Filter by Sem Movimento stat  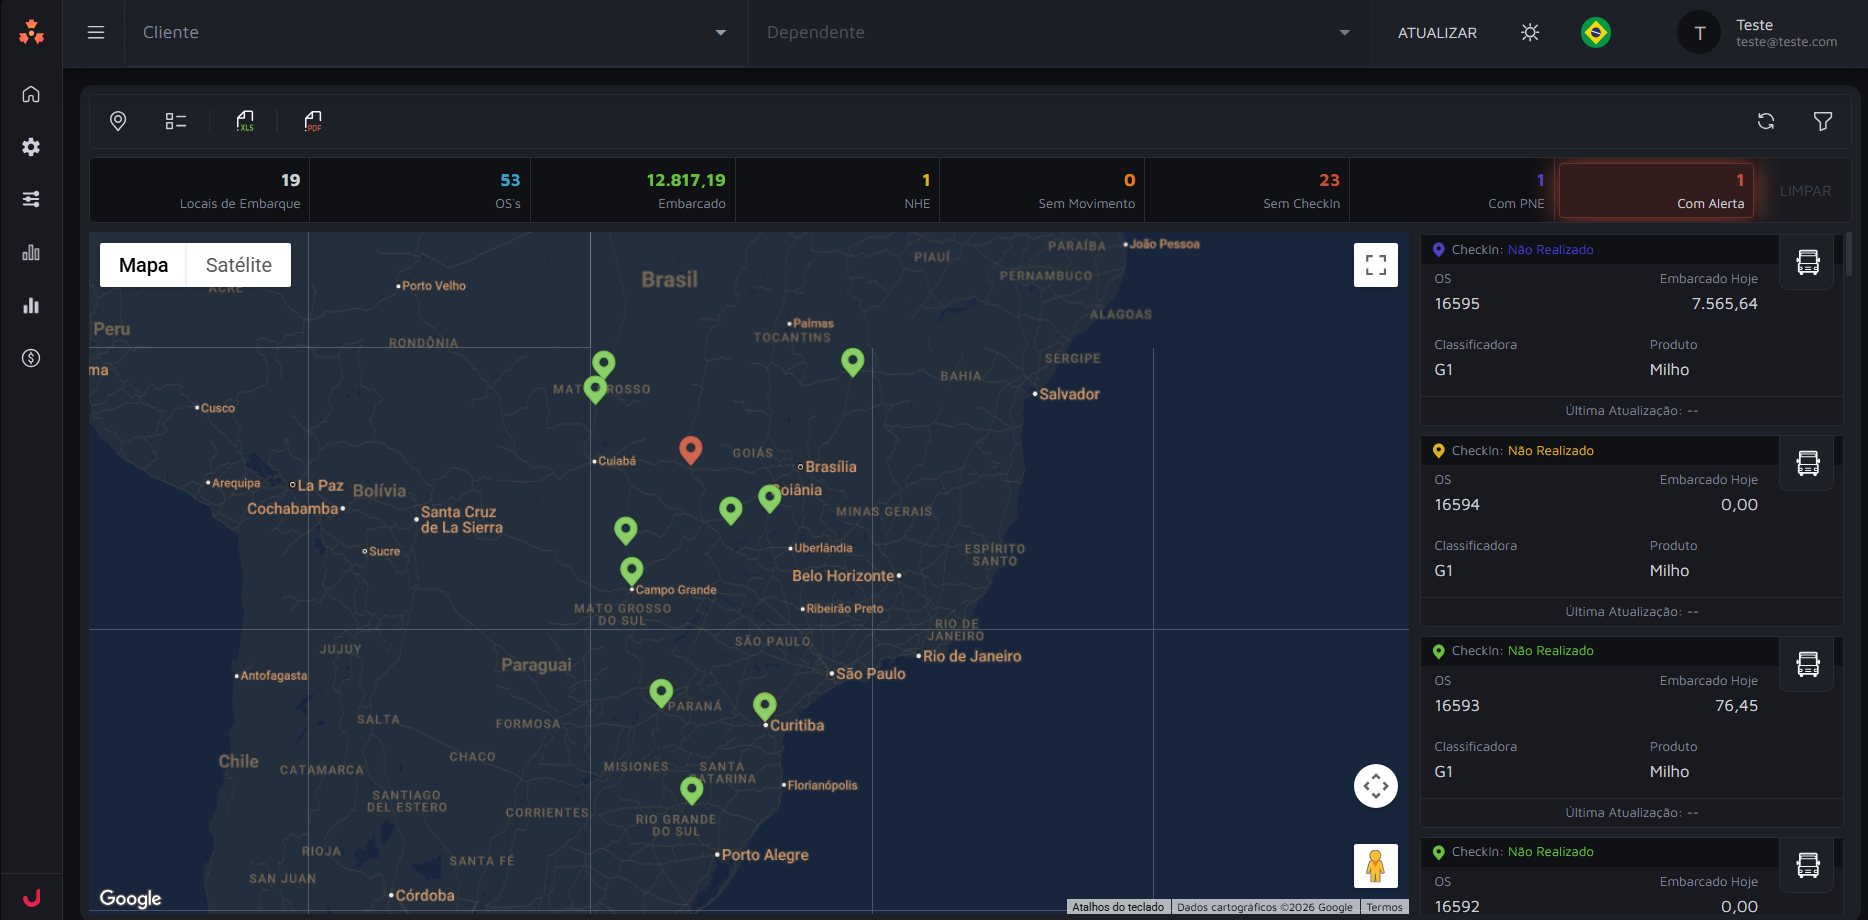click(1042, 190)
